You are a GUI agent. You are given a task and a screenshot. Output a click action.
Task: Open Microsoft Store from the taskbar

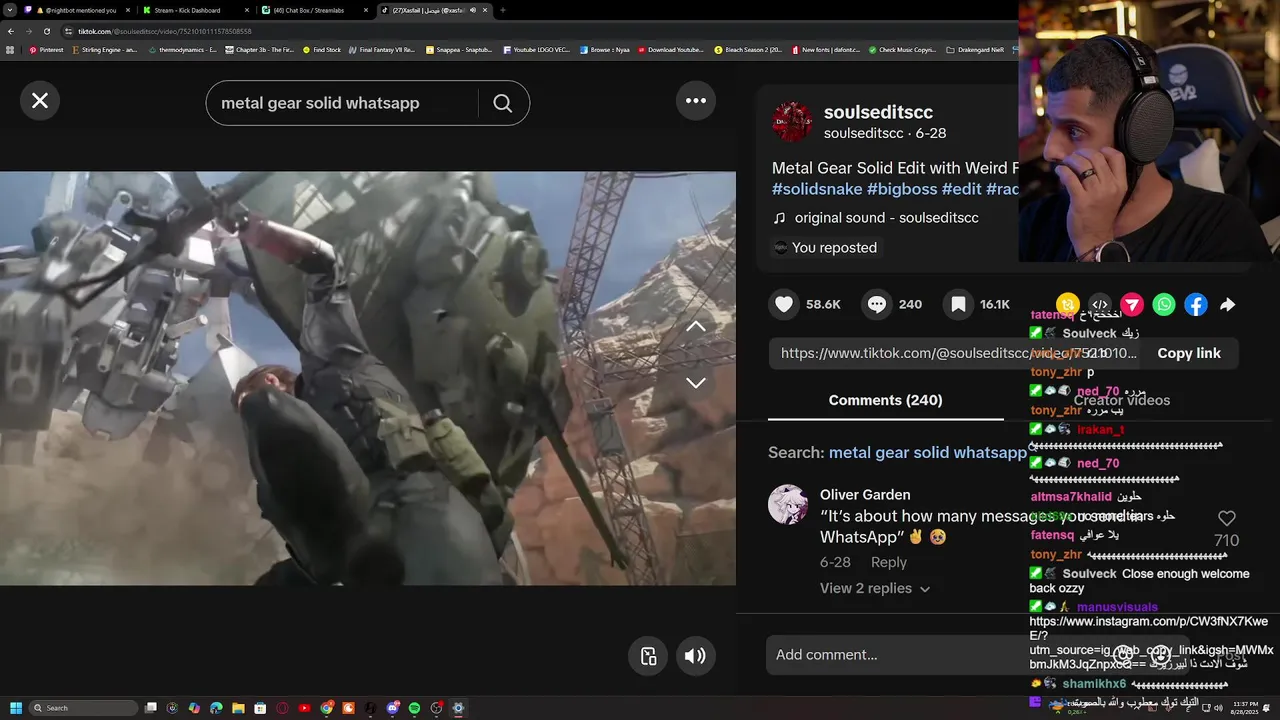click(x=260, y=708)
